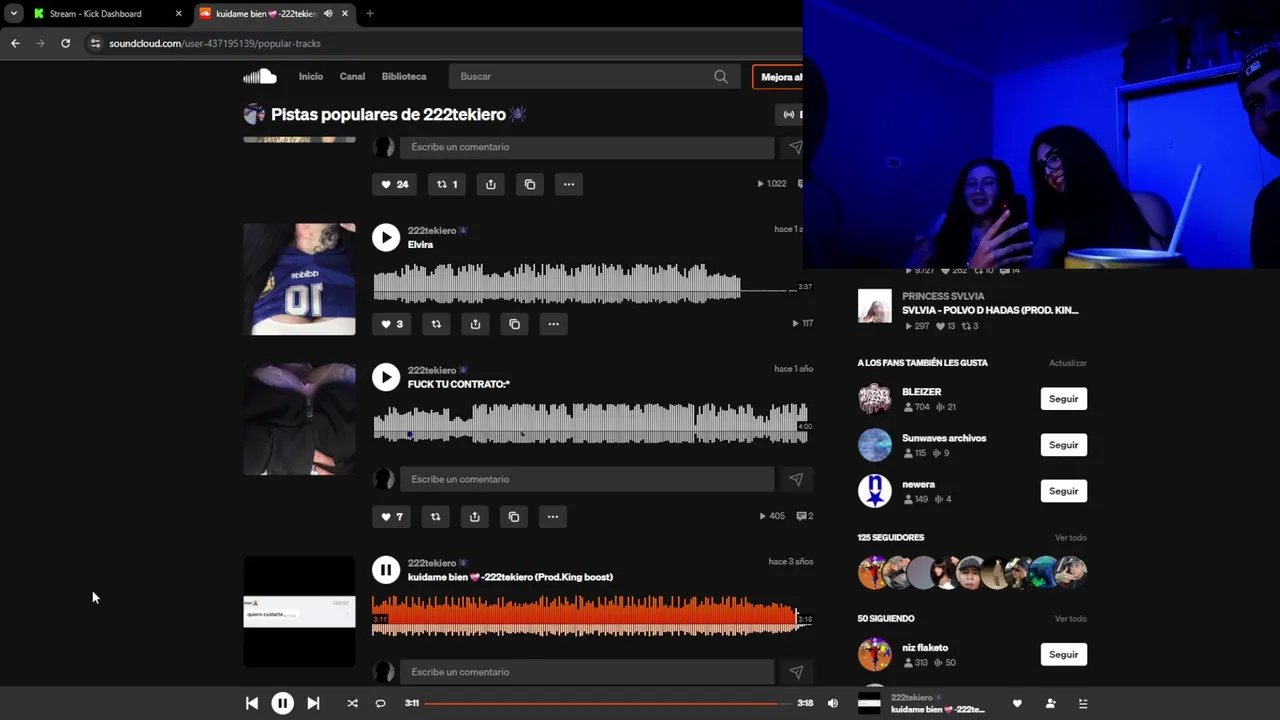Skip to next track in player bar

pos(313,703)
